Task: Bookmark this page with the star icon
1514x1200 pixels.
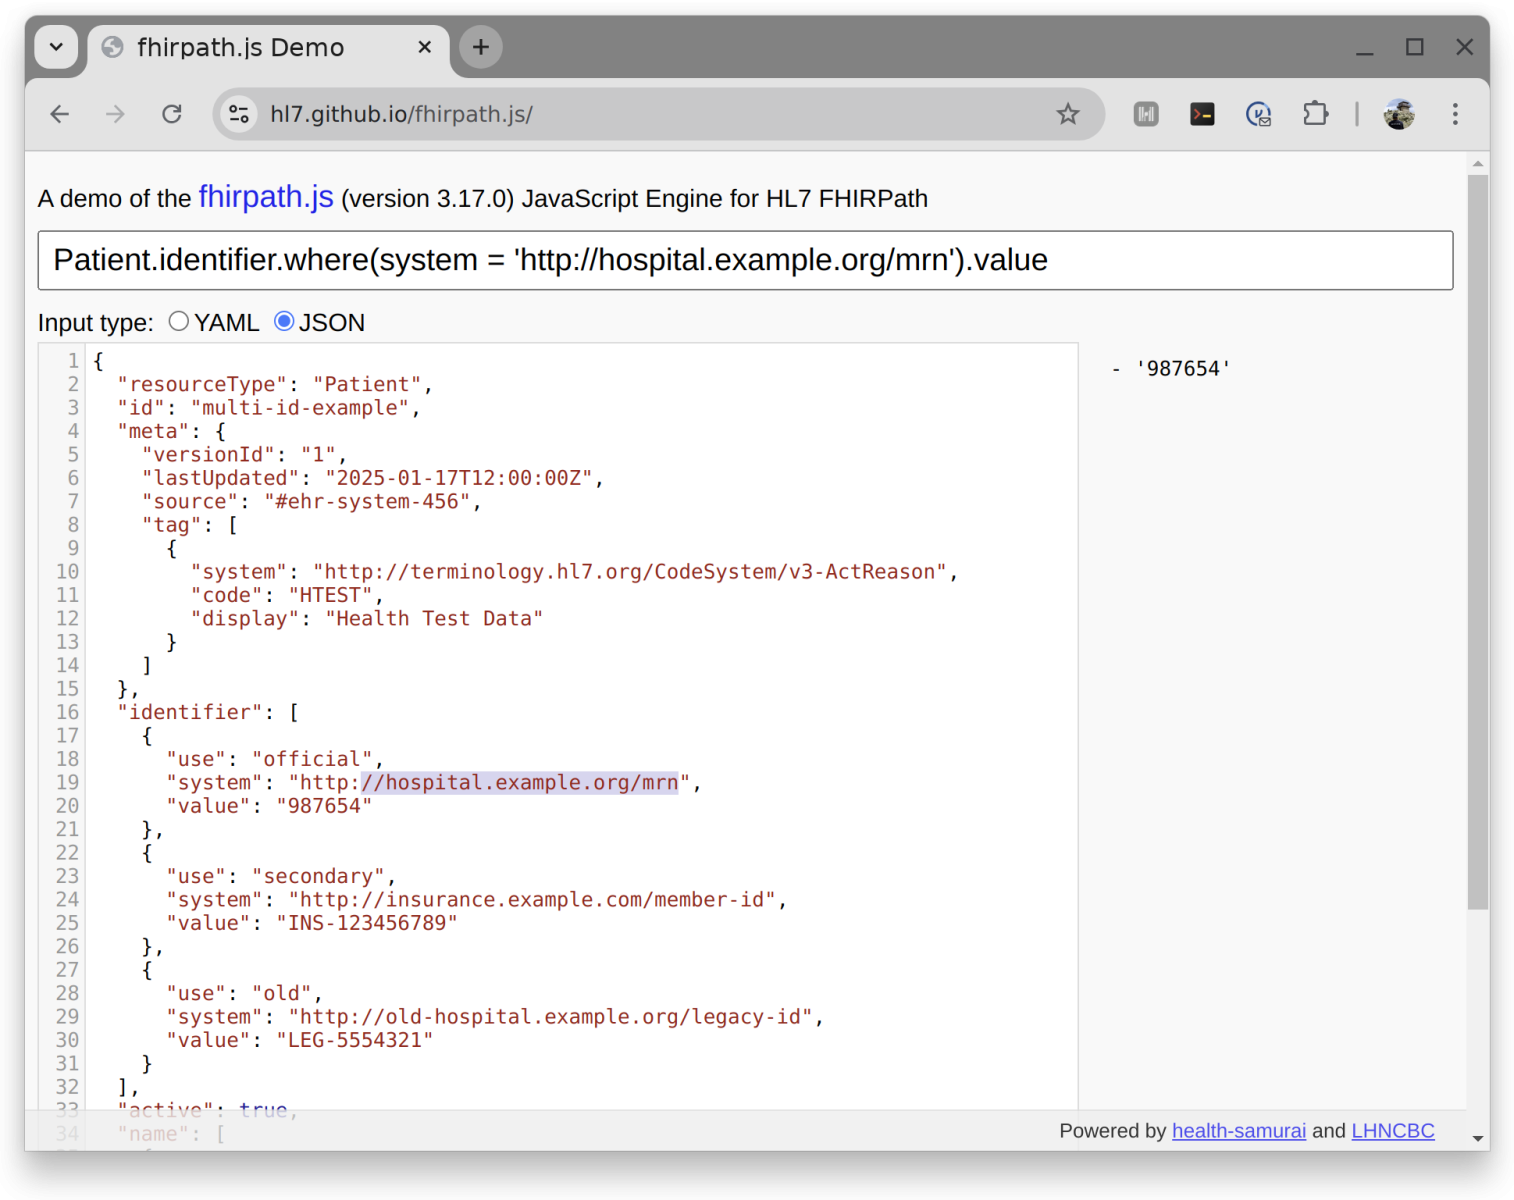Action: (x=1068, y=114)
